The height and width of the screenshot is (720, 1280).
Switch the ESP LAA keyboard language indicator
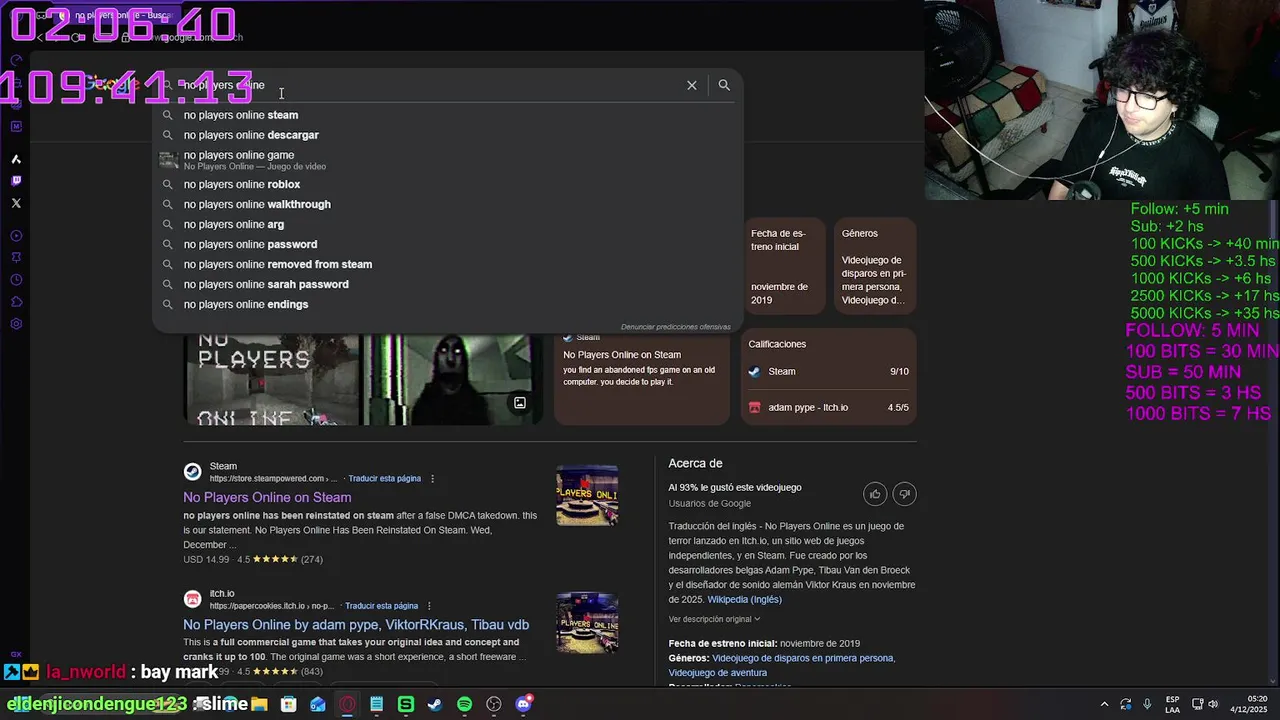pyautogui.click(x=1172, y=704)
